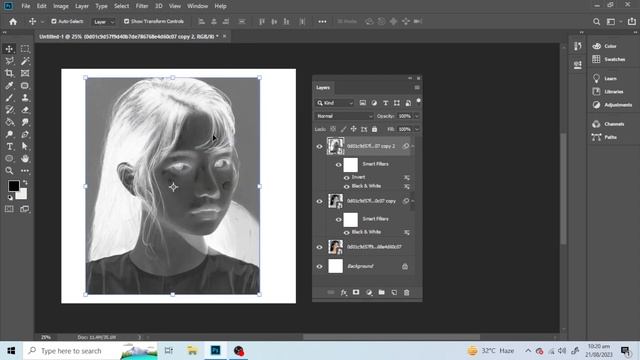Click the add layer style fx icon
The image size is (640, 360).
pos(344,293)
